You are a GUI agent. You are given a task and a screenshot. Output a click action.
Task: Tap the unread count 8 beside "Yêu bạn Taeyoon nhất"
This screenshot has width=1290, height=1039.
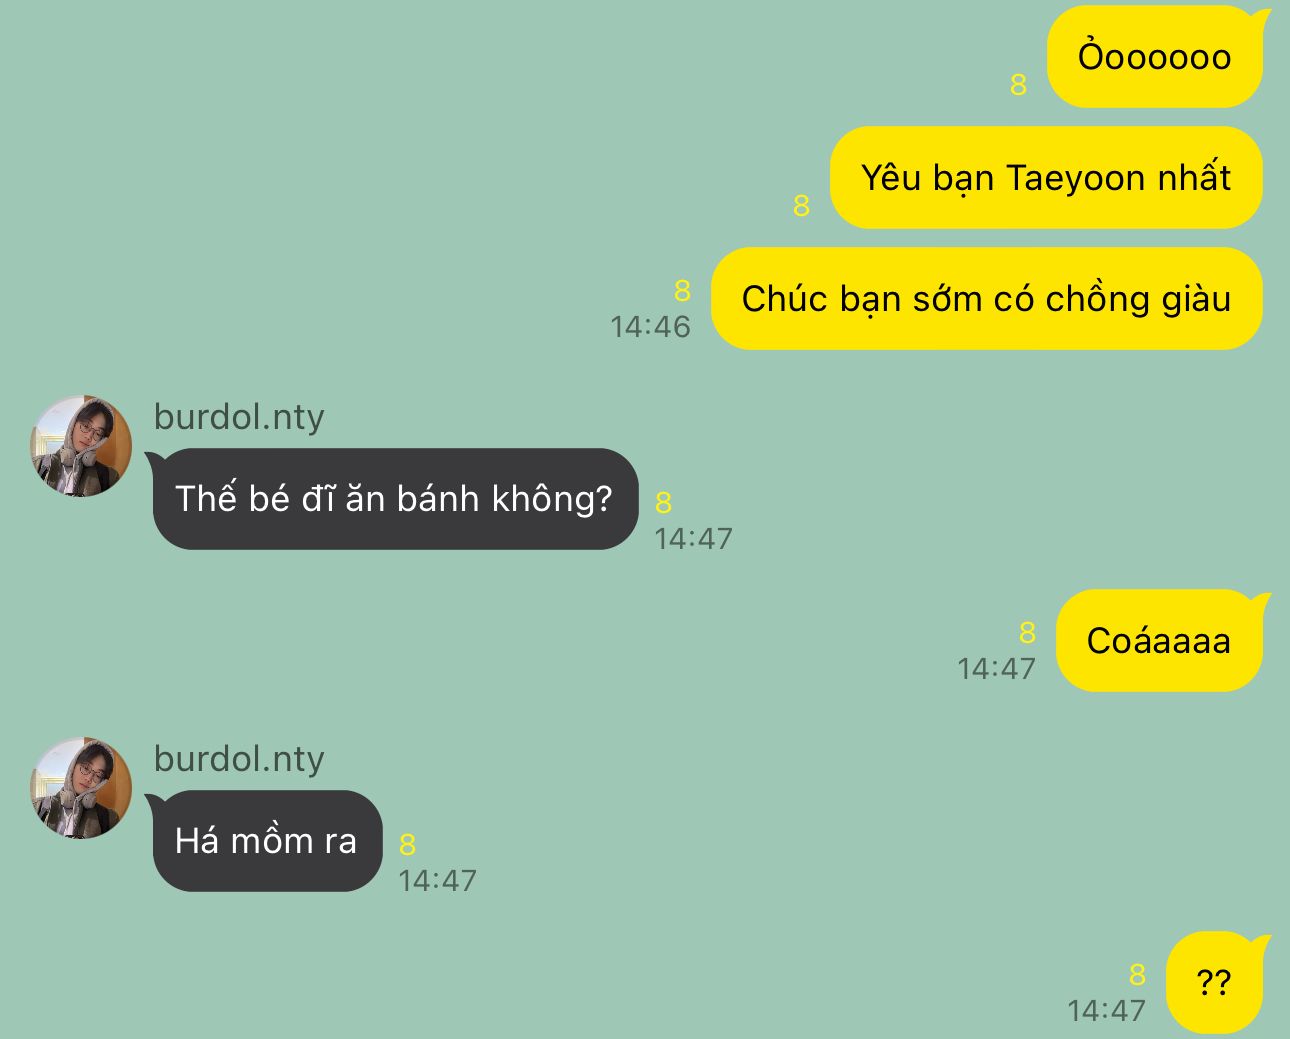(801, 206)
